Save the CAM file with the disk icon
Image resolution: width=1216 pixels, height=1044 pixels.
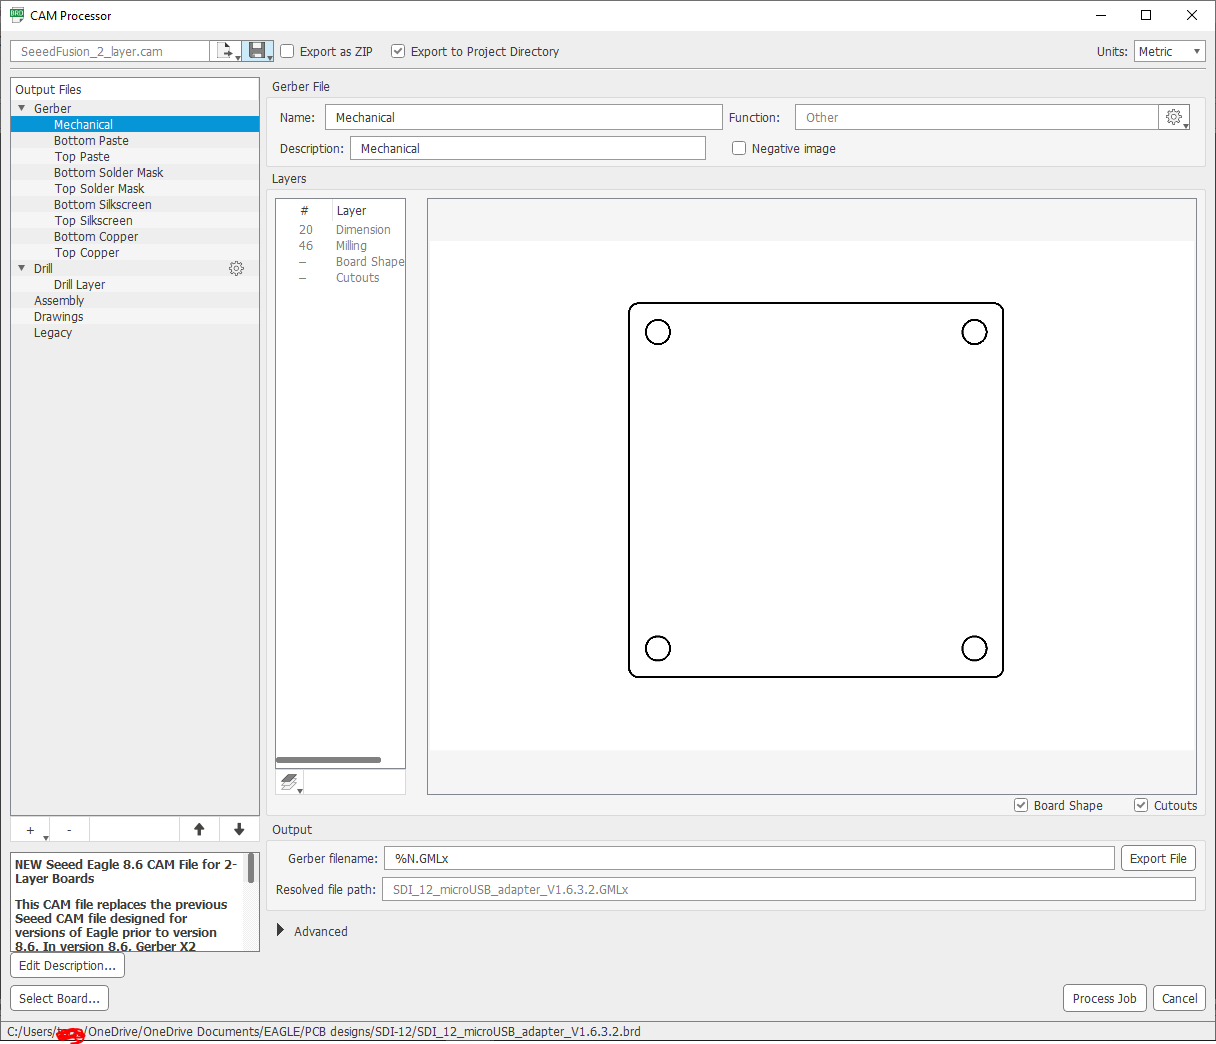coord(257,50)
